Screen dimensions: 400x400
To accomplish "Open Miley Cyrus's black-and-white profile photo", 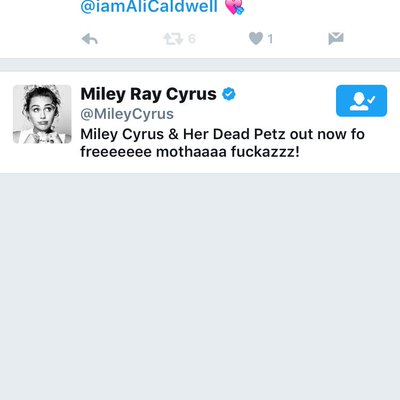I will click(x=42, y=114).
